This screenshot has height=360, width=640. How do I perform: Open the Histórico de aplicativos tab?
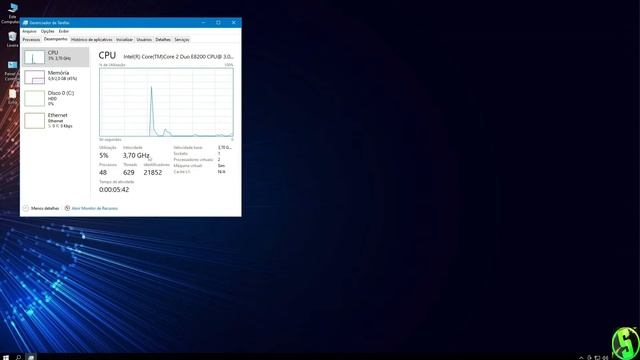[91, 40]
